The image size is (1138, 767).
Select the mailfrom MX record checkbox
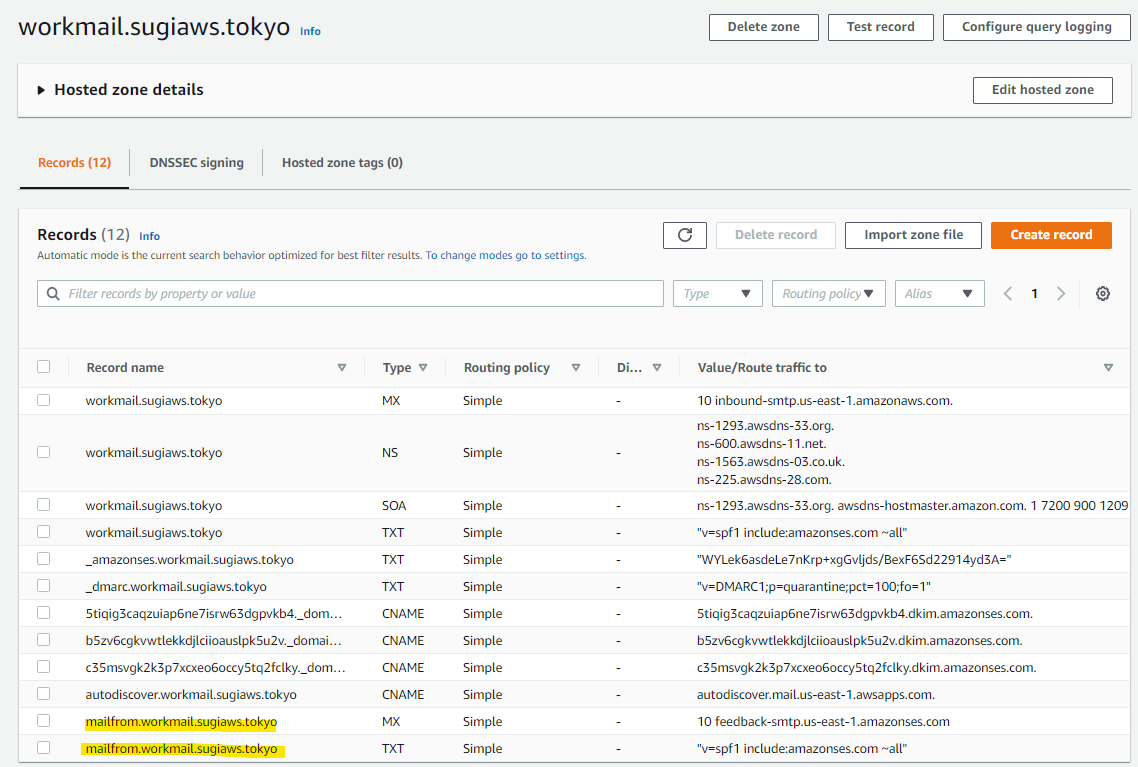pos(43,721)
